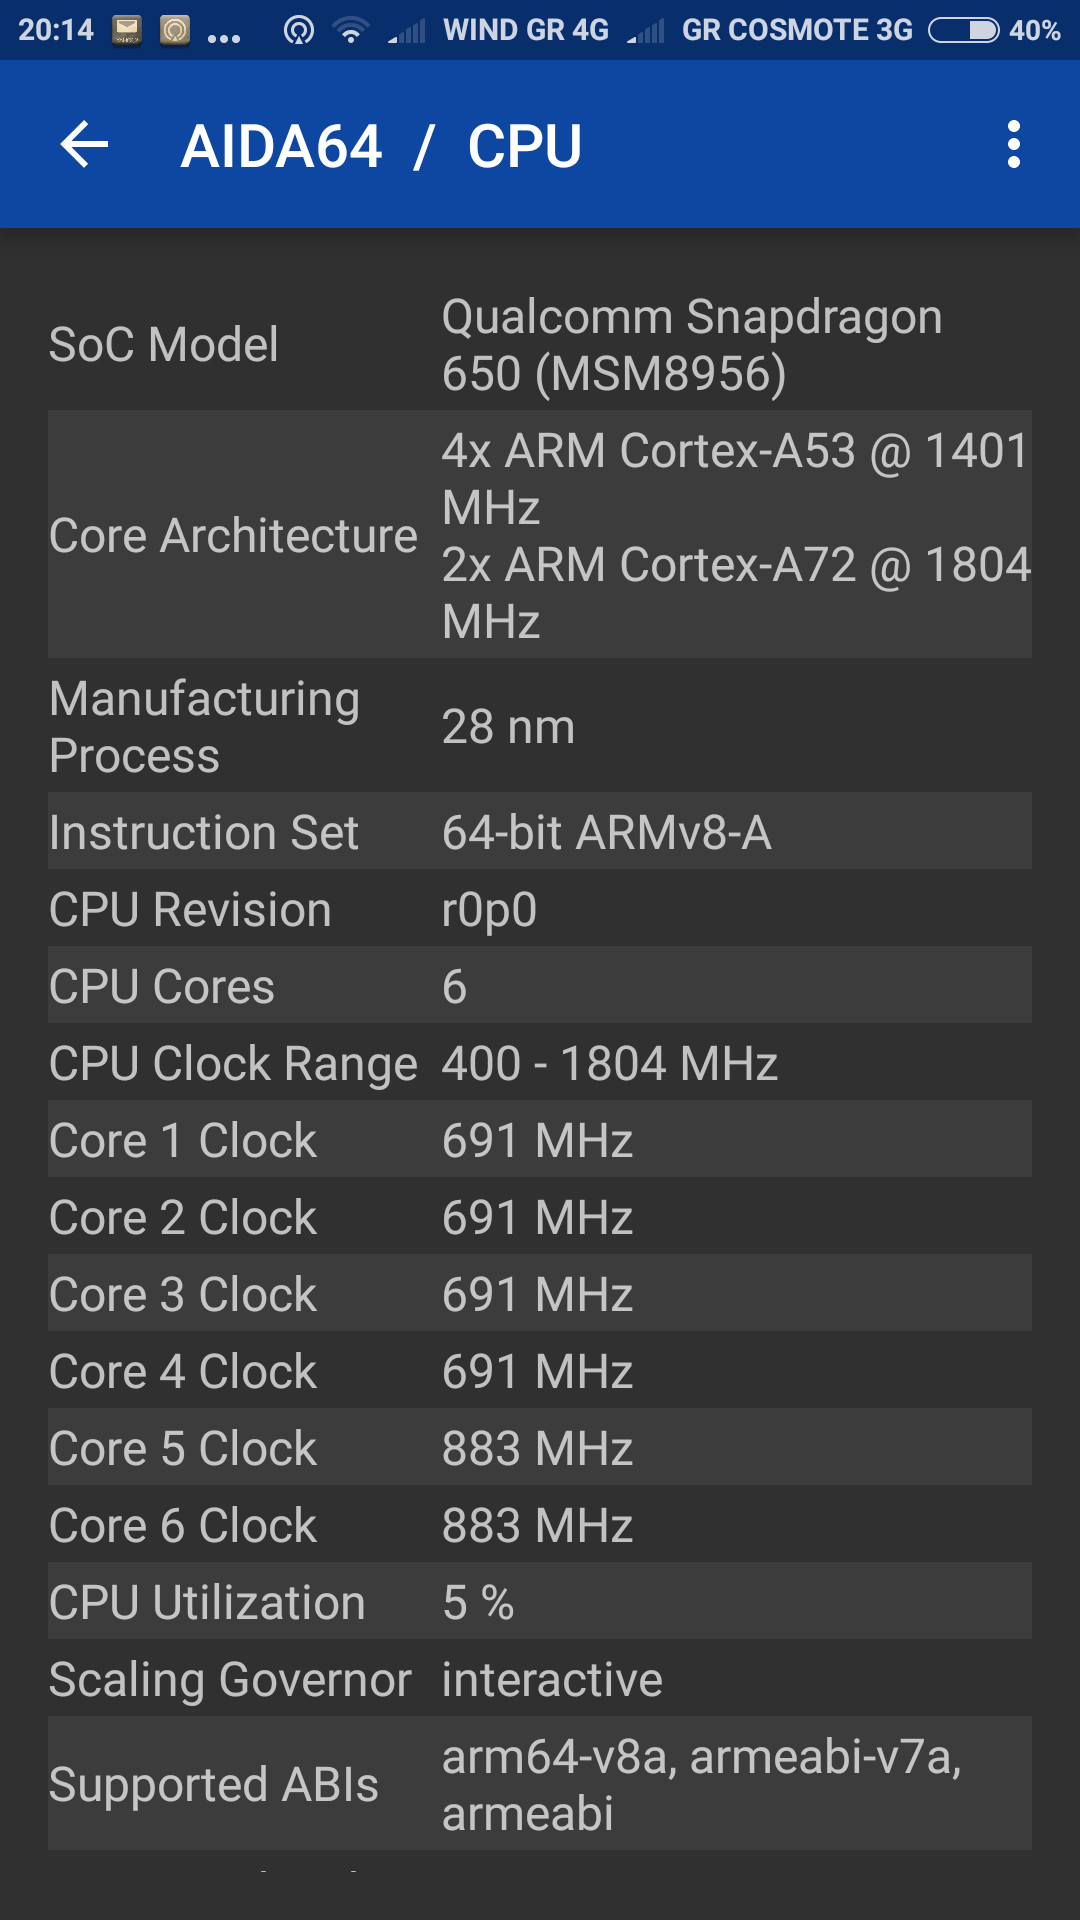Viewport: 1080px width, 1920px height.
Task: Tap the battery icon in status bar
Action: [x=963, y=31]
